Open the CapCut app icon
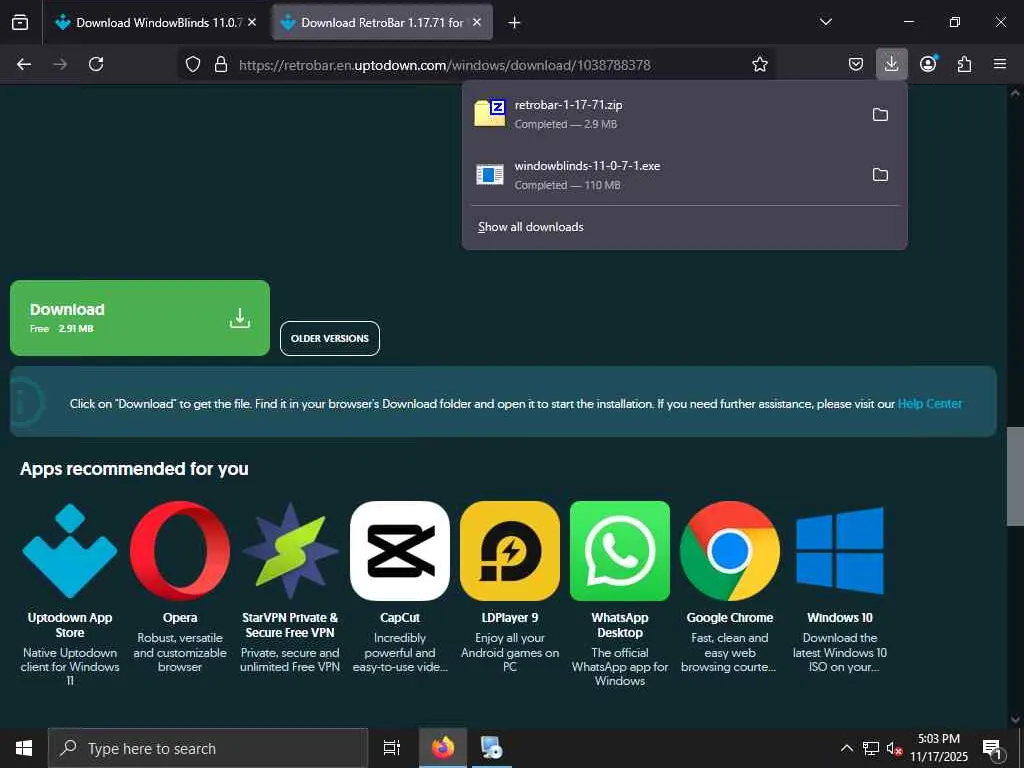The height and width of the screenshot is (768, 1024). point(400,551)
